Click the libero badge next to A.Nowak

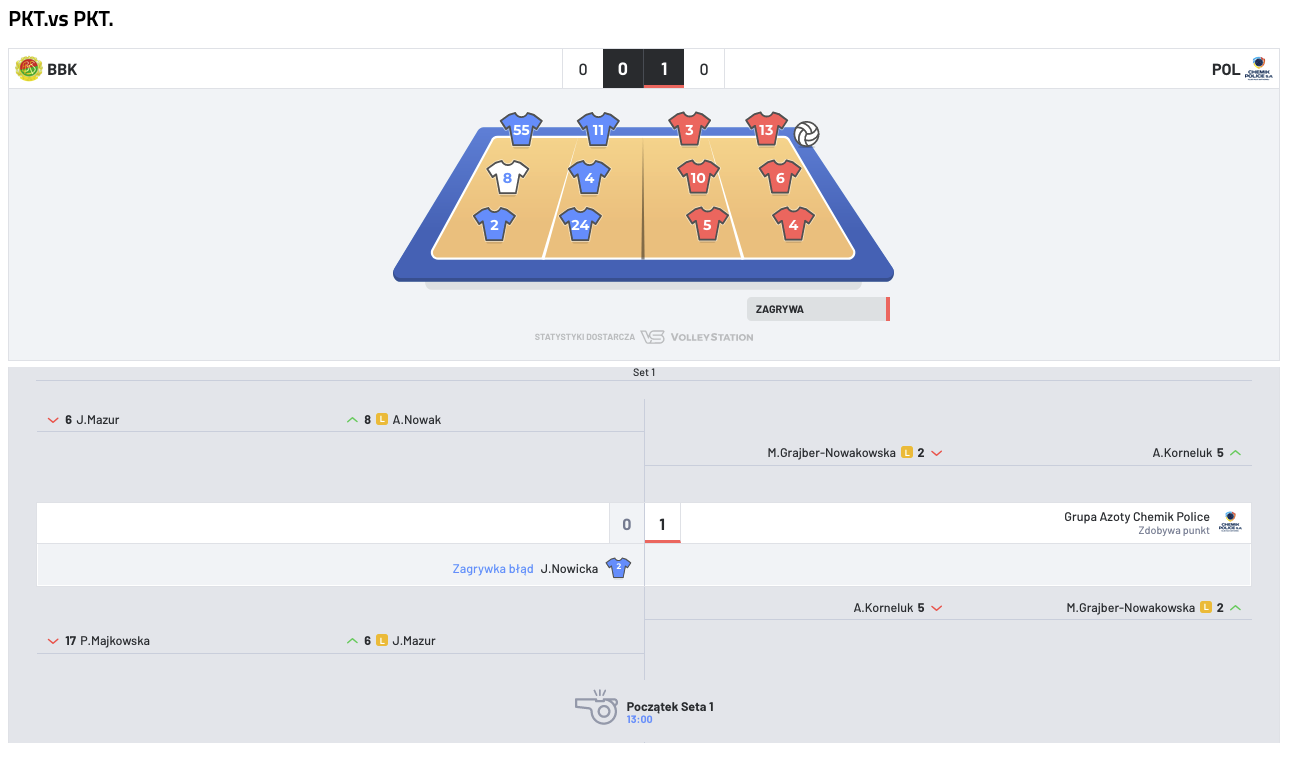[x=382, y=420]
